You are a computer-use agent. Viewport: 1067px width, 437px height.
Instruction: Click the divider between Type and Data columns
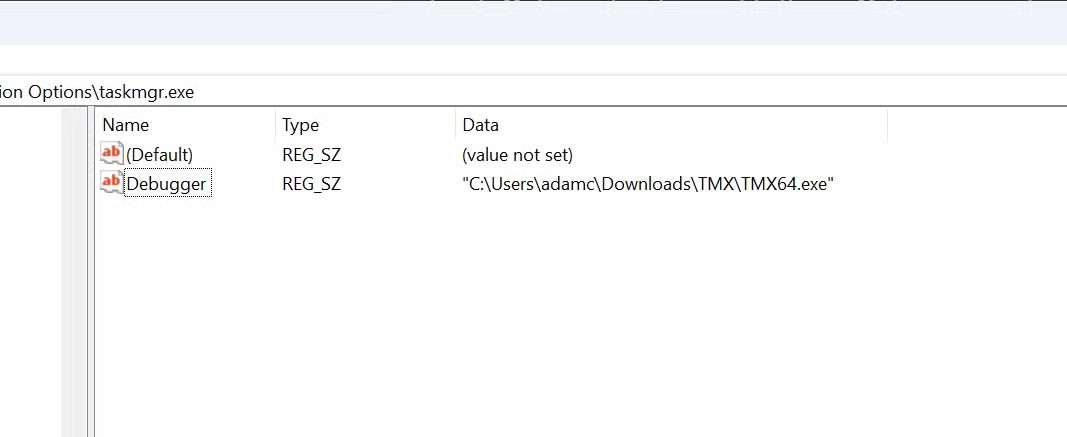tap(456, 125)
